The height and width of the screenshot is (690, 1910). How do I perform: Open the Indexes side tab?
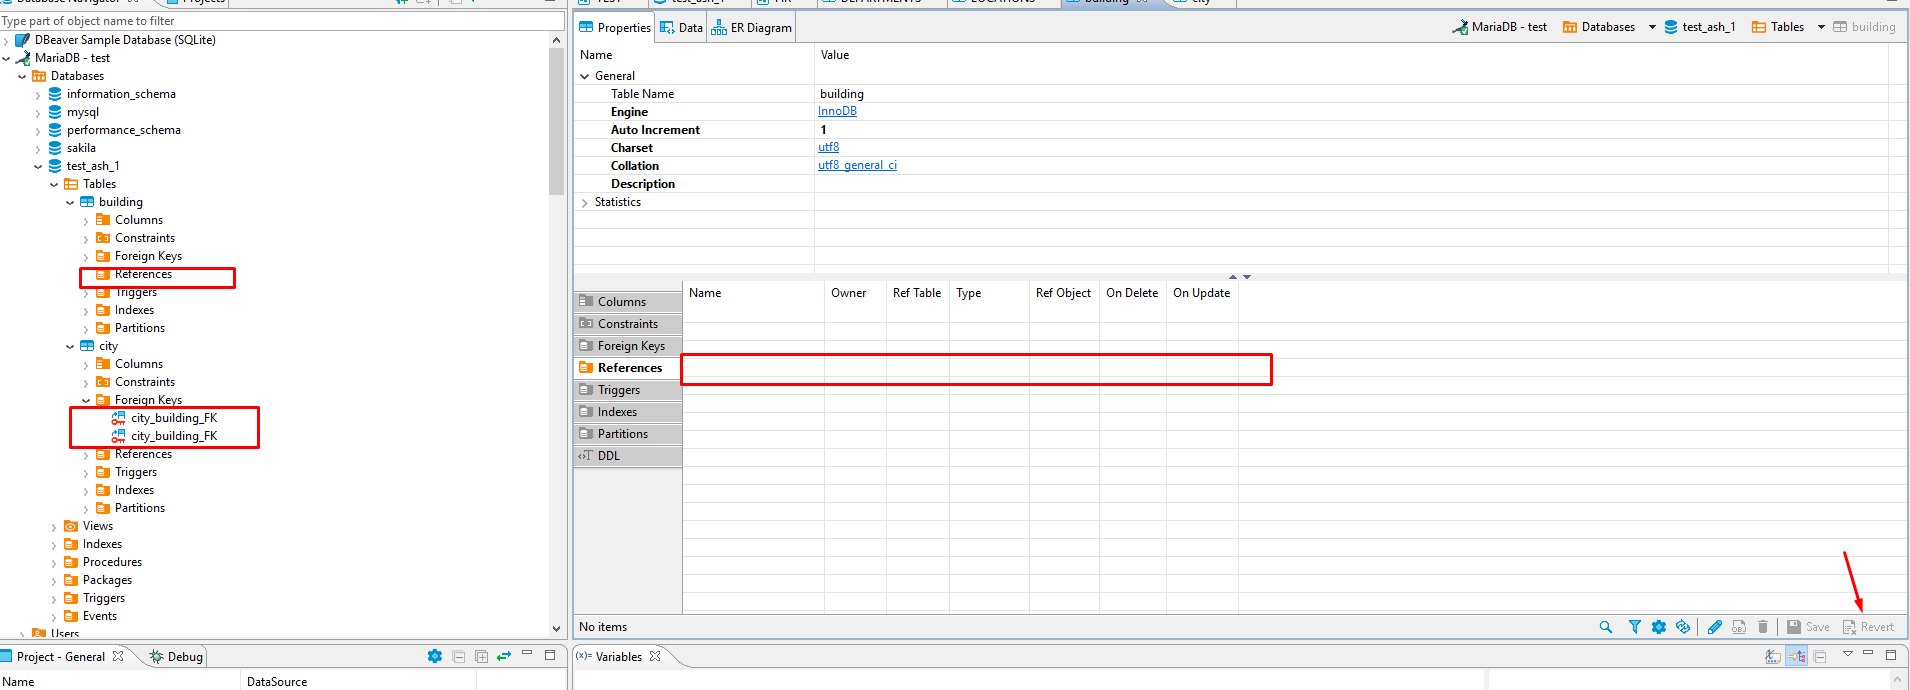(629, 412)
